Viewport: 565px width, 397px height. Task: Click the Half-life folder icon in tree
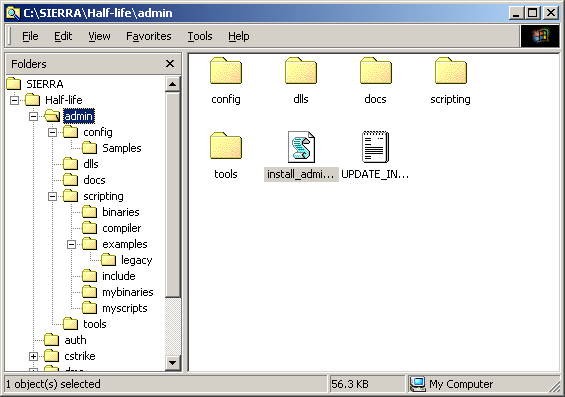coord(32,100)
